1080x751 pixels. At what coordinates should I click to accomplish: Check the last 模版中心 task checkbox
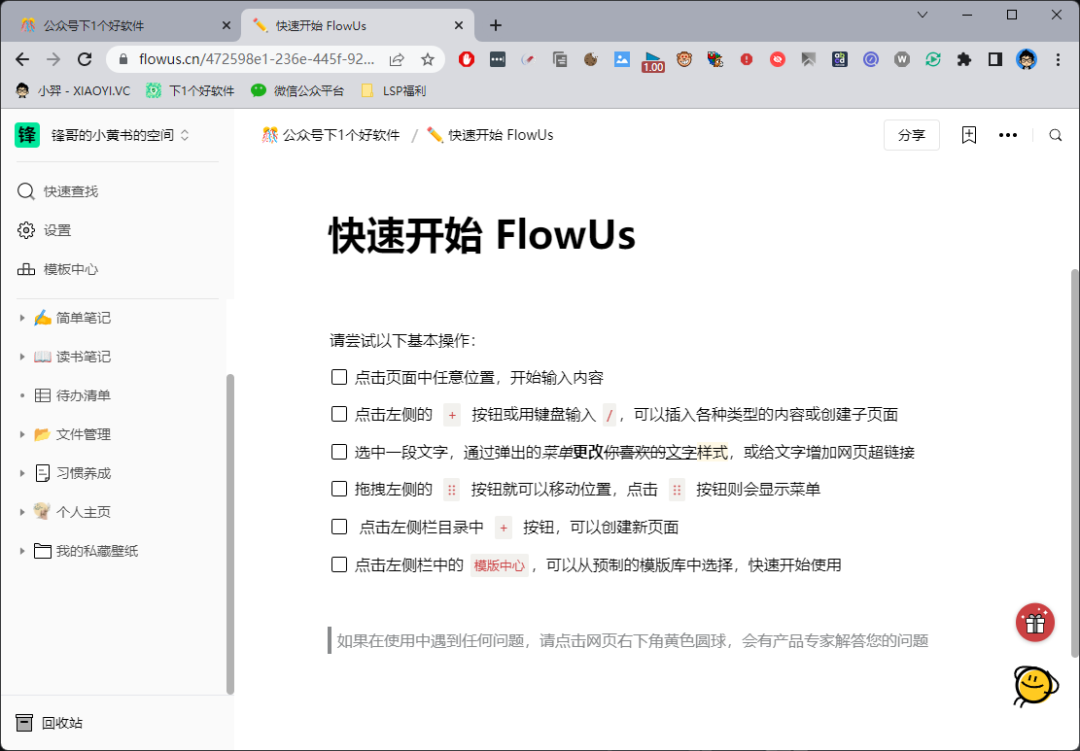339,564
